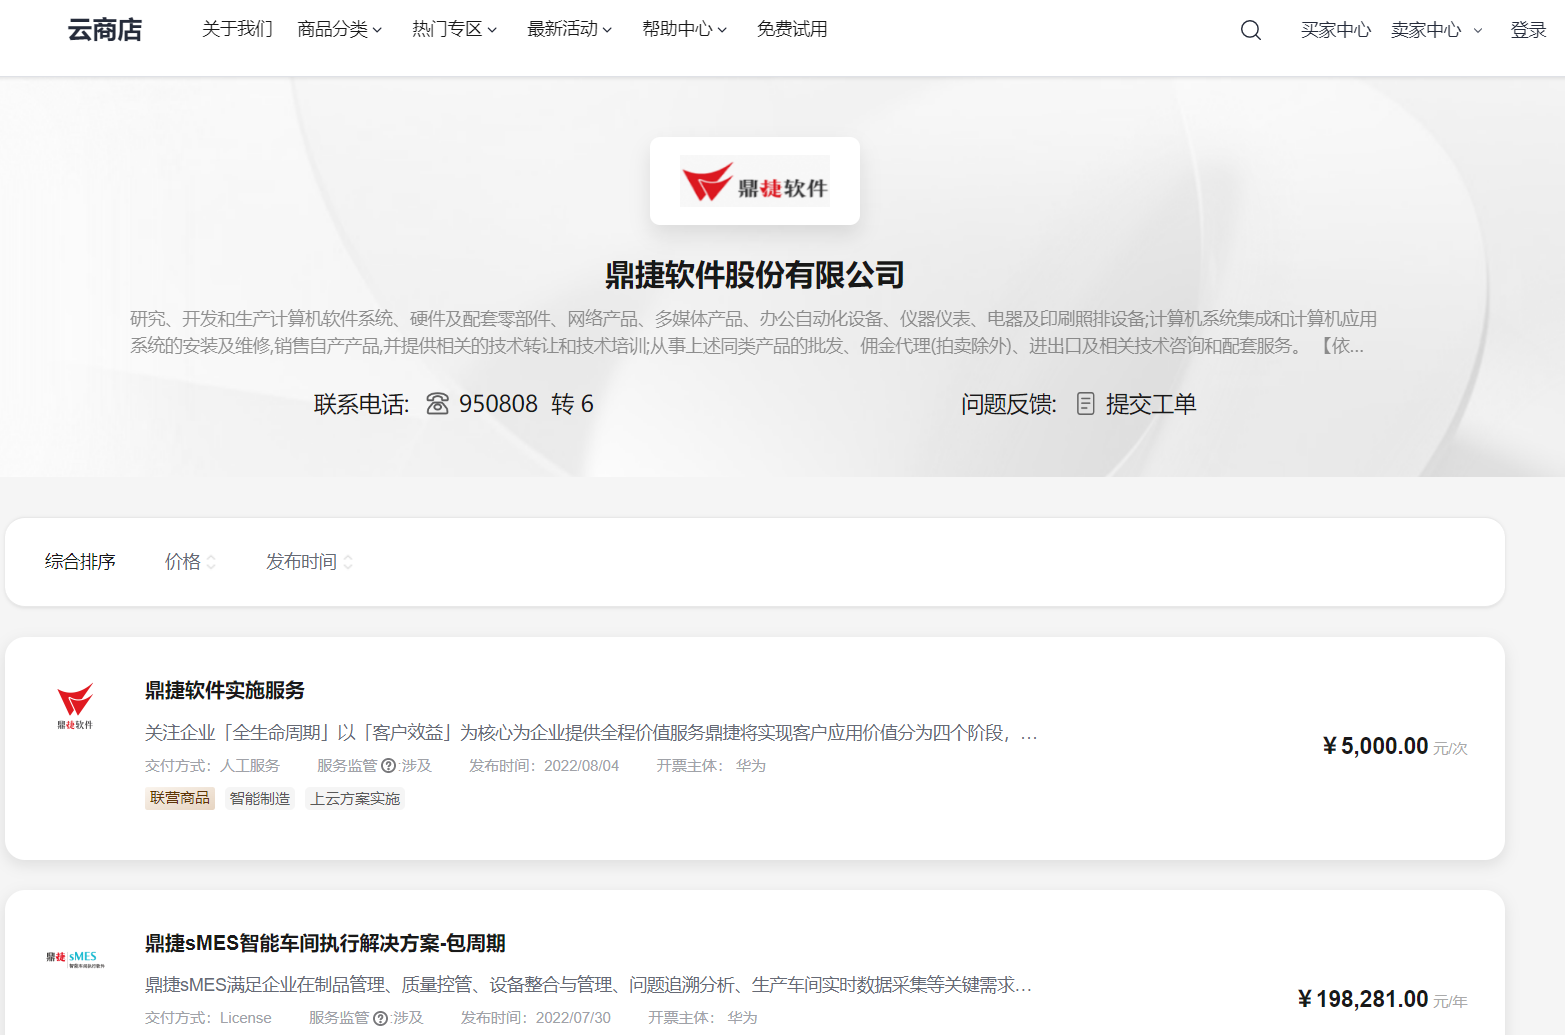
Task: Open the 鼎捷软件实施服务 product logo
Action: click(75, 706)
